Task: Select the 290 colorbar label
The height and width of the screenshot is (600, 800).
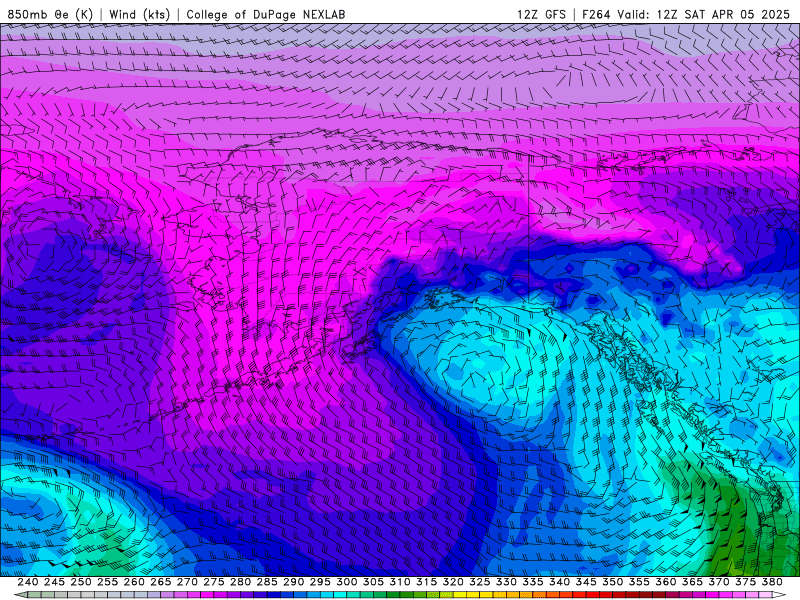Action: (x=293, y=582)
